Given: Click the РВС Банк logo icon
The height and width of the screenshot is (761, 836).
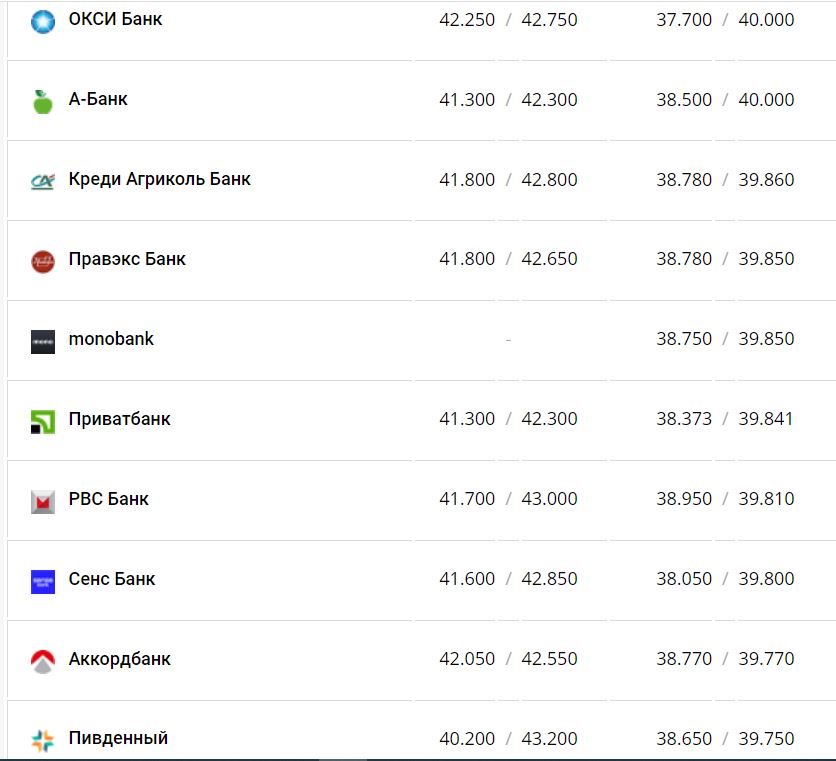Looking at the screenshot, I should [42, 501].
